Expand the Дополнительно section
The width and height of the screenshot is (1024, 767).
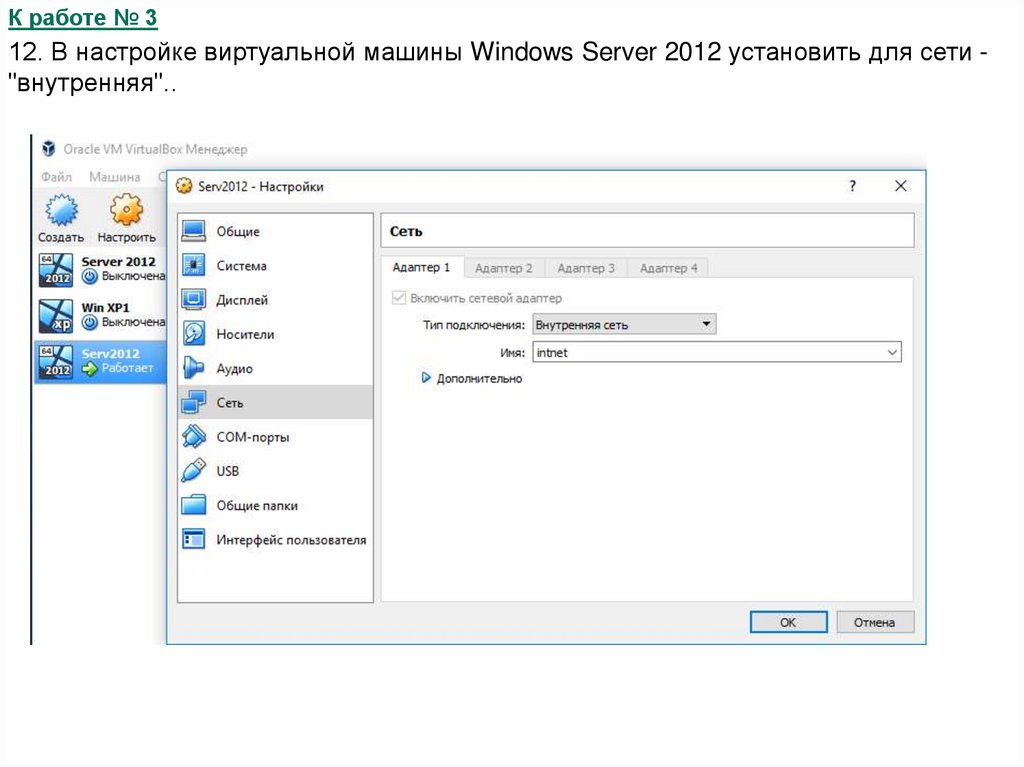pyautogui.click(x=427, y=379)
